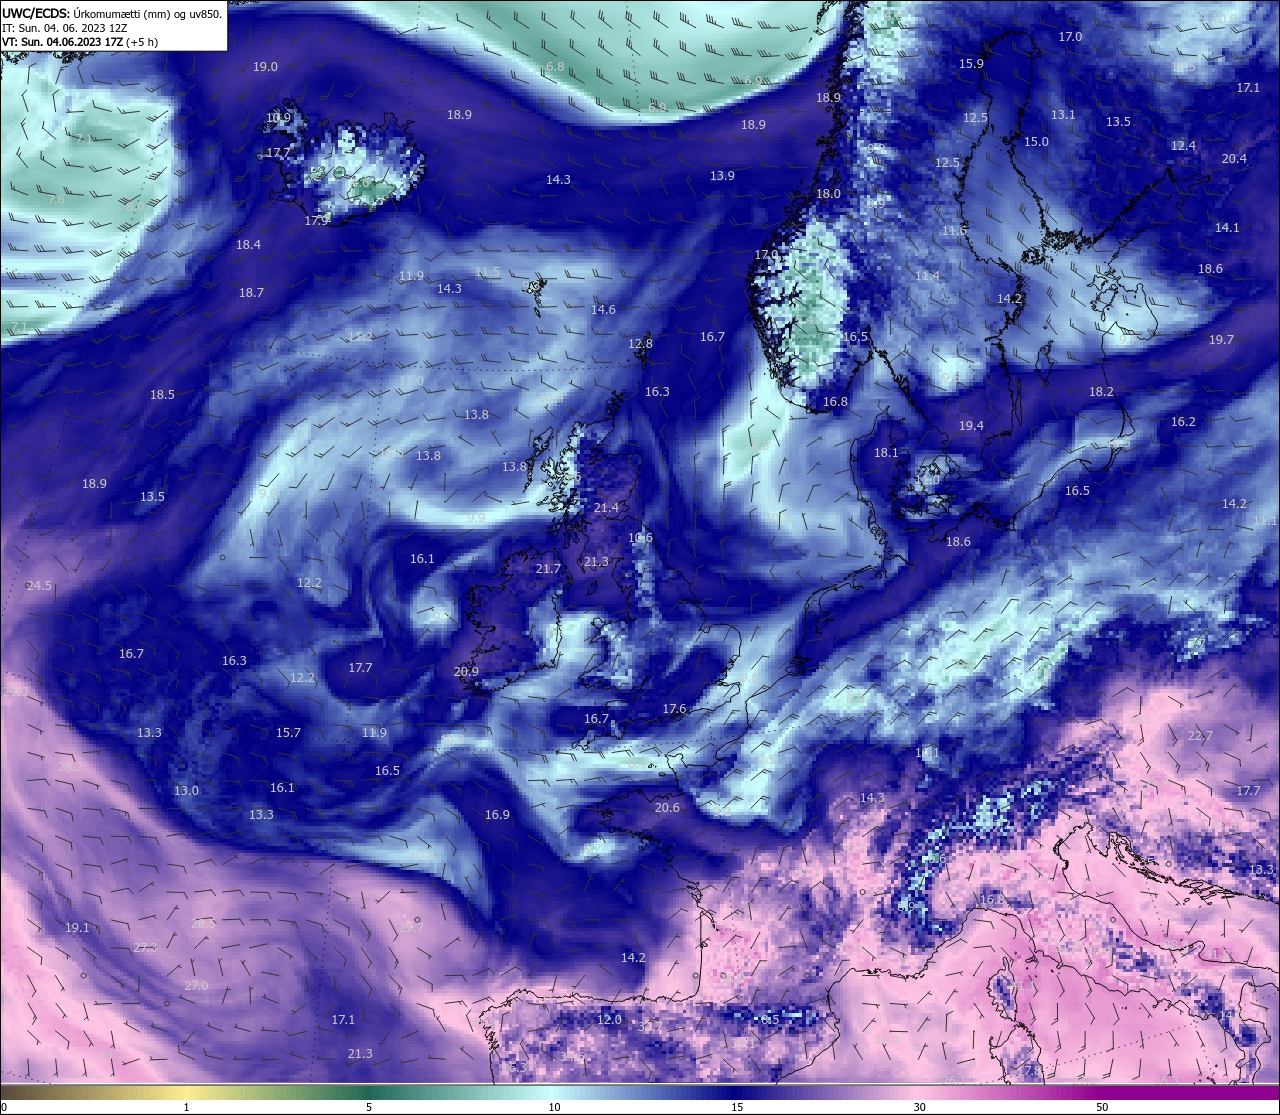Click the map value 15.0
The height and width of the screenshot is (1115, 1280).
point(1036,142)
